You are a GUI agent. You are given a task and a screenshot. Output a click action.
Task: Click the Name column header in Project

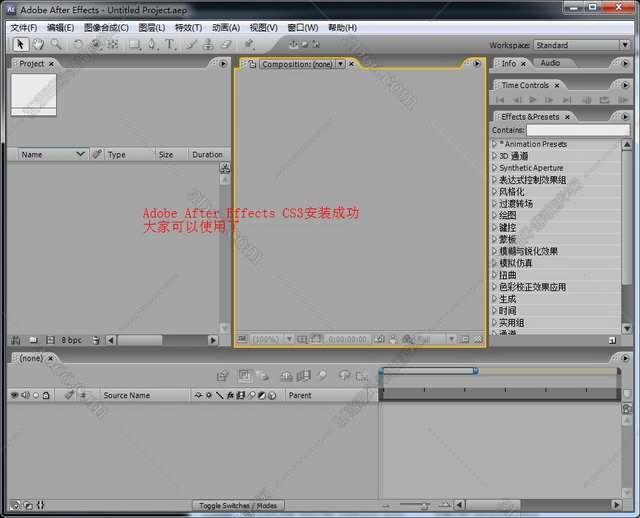53,154
